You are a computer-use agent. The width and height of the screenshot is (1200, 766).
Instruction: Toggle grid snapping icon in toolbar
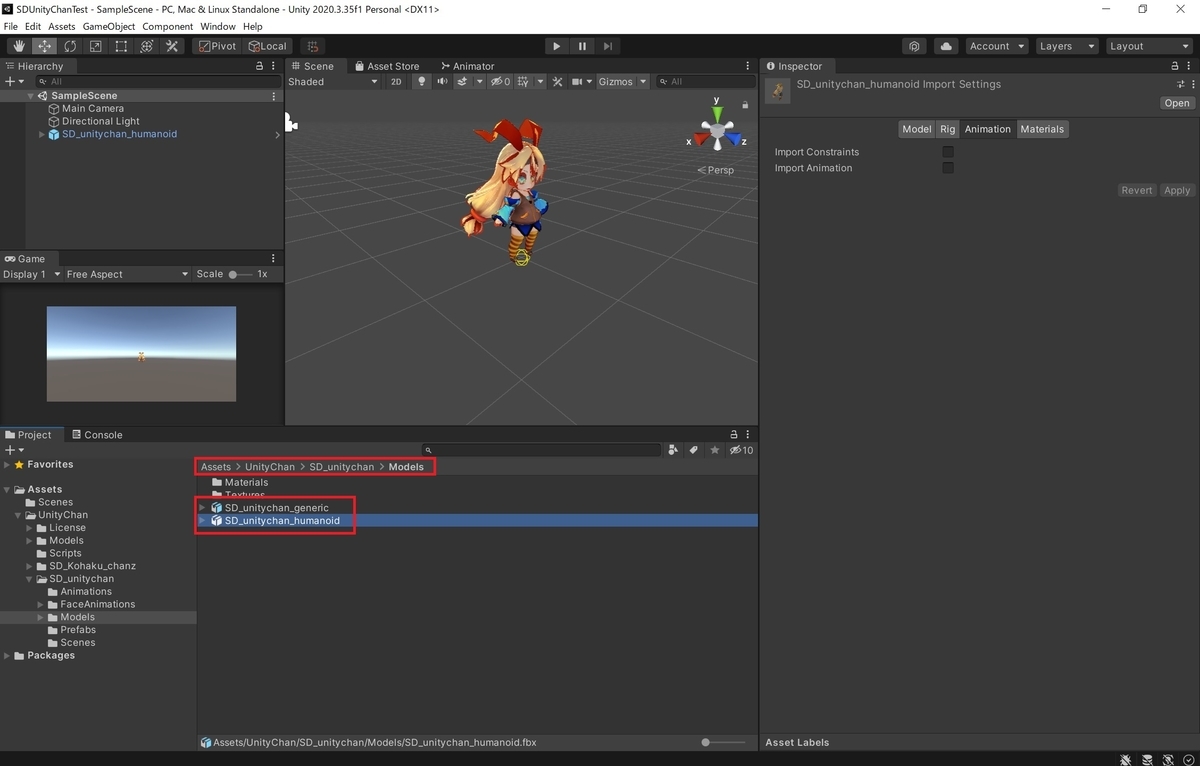click(x=313, y=46)
